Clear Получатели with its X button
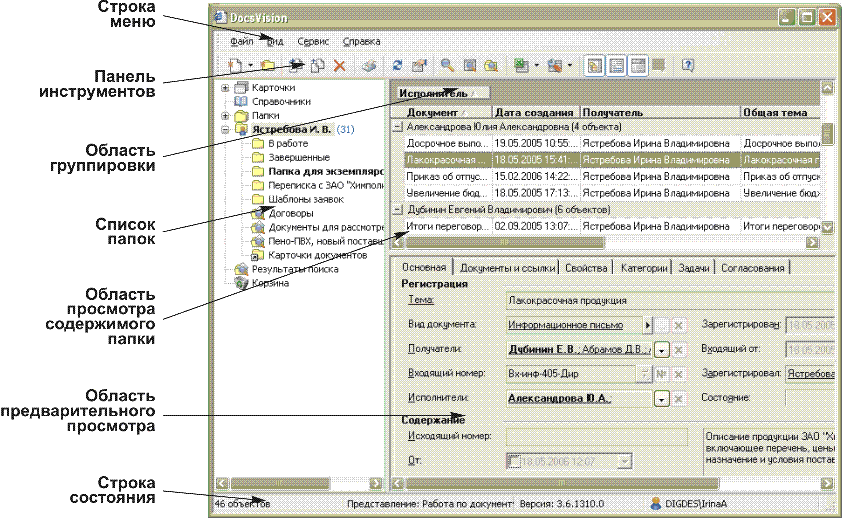The height and width of the screenshot is (525, 847). [x=678, y=350]
